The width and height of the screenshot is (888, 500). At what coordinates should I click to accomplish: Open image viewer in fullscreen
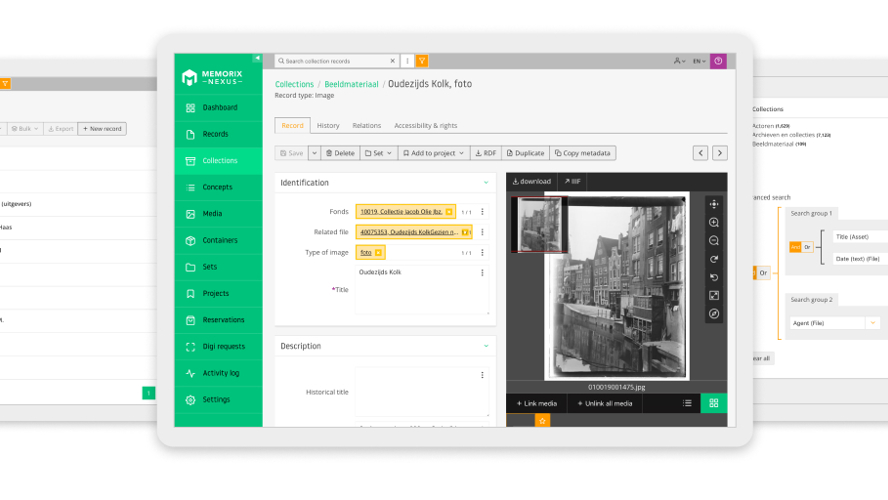click(x=714, y=296)
